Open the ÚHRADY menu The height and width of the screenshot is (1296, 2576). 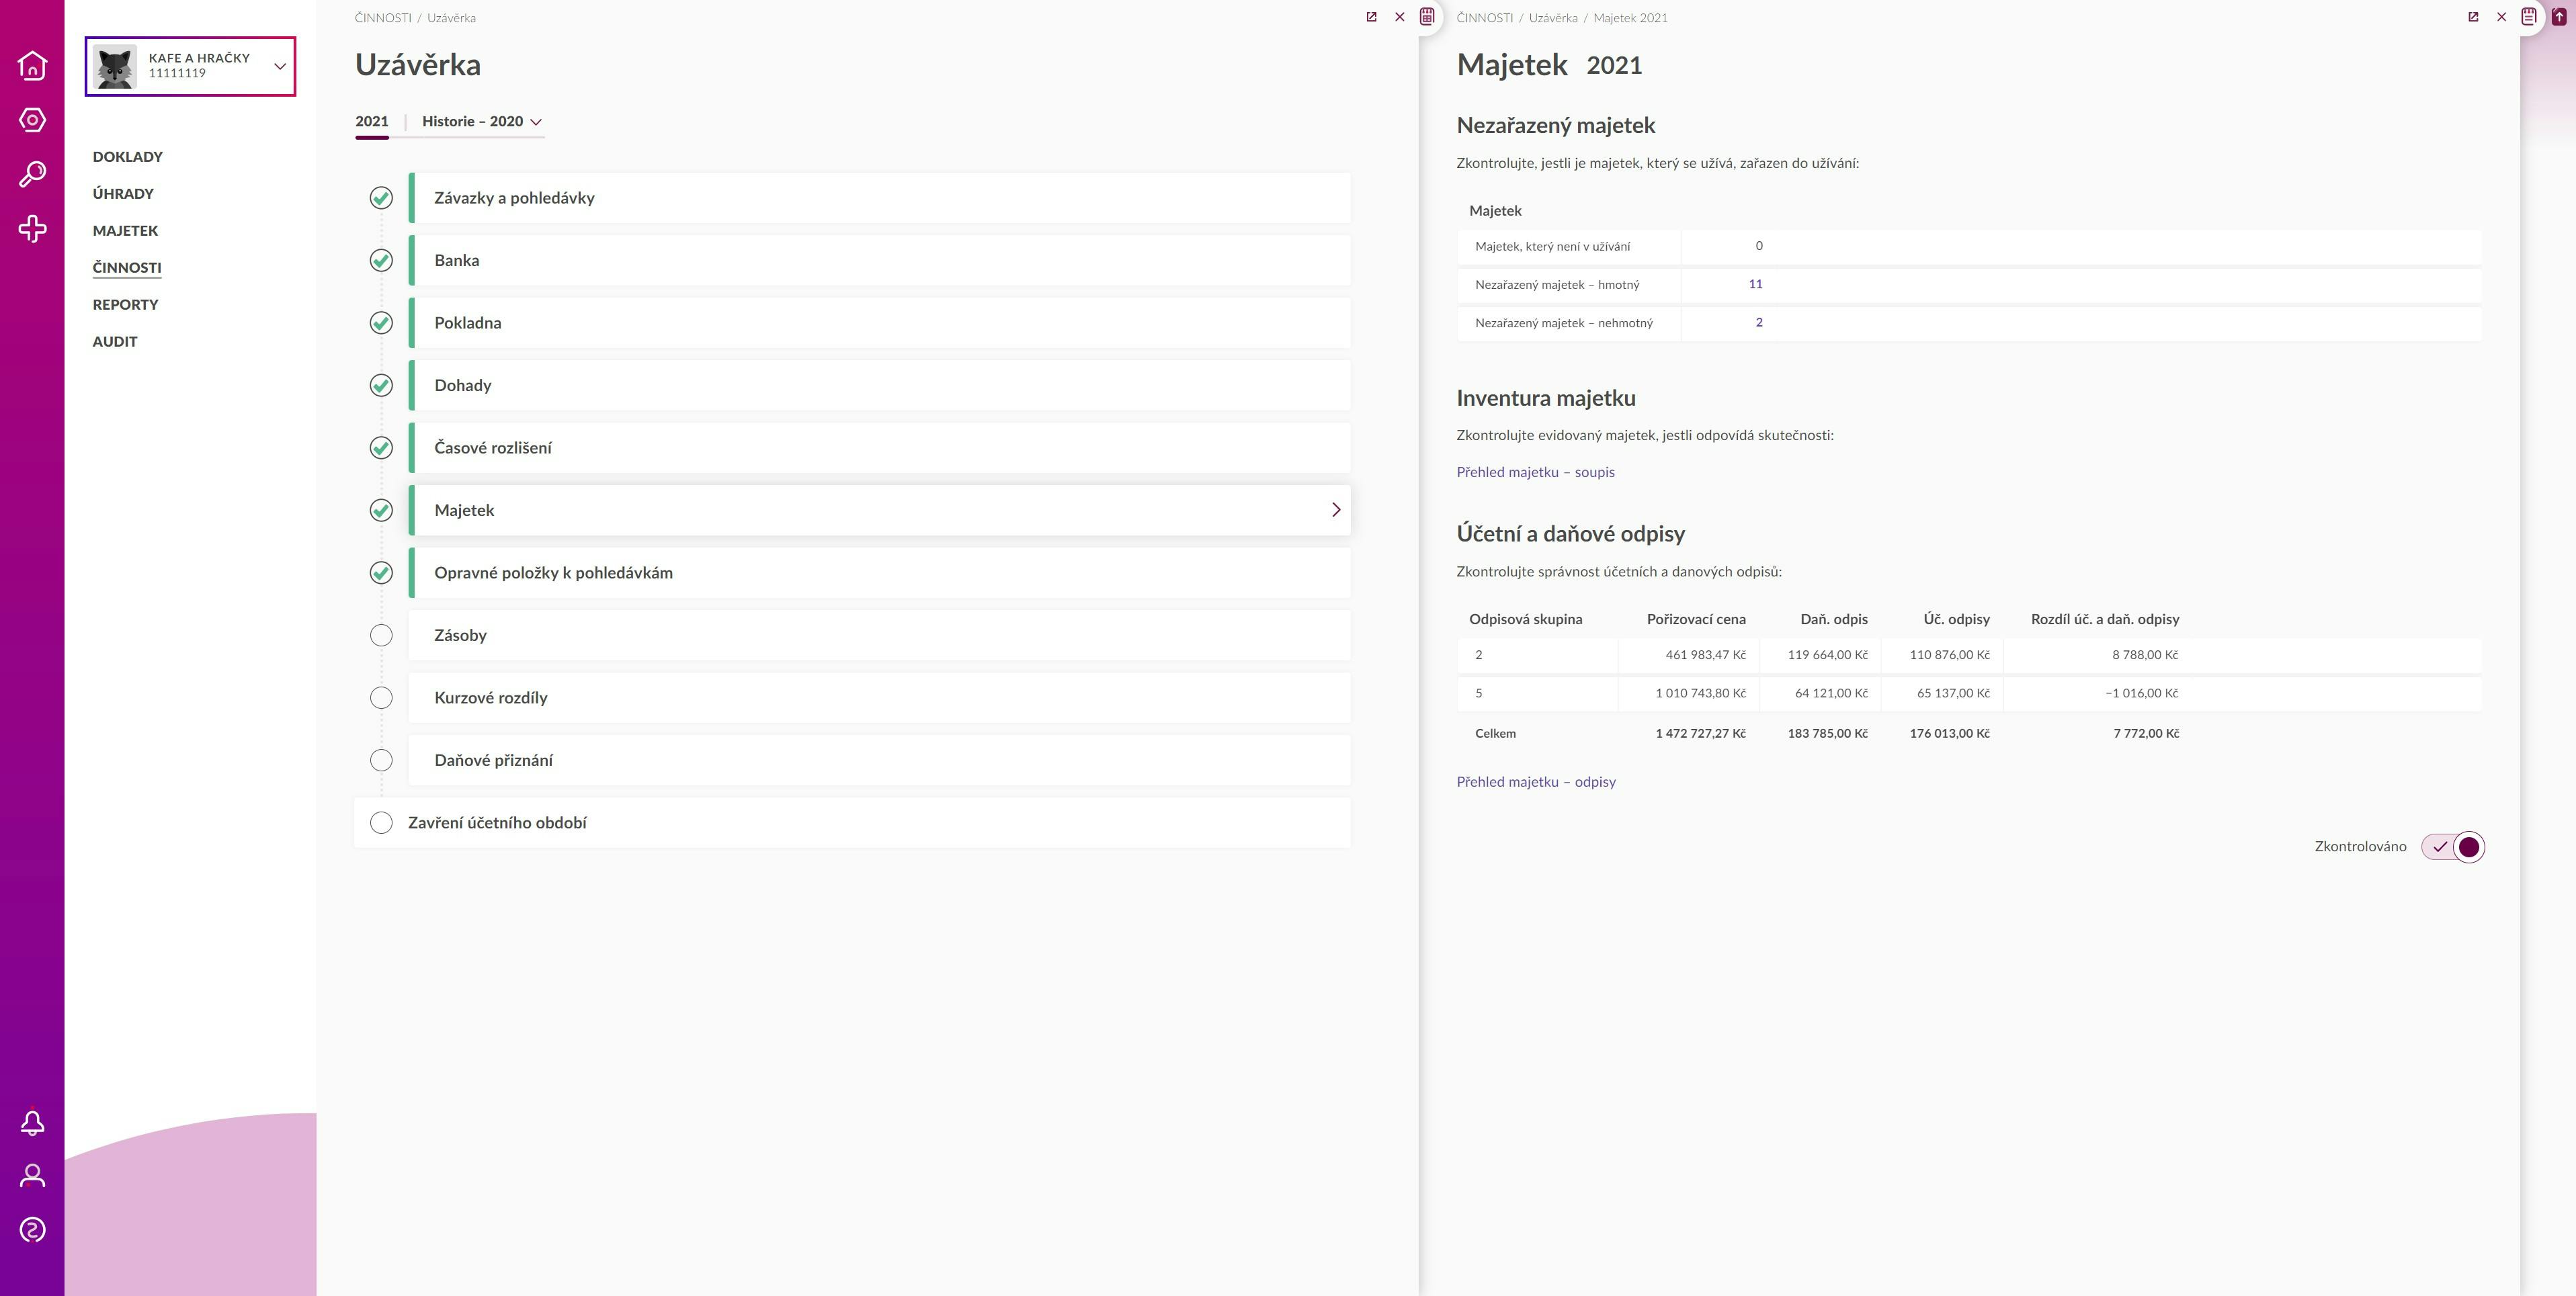tap(123, 194)
